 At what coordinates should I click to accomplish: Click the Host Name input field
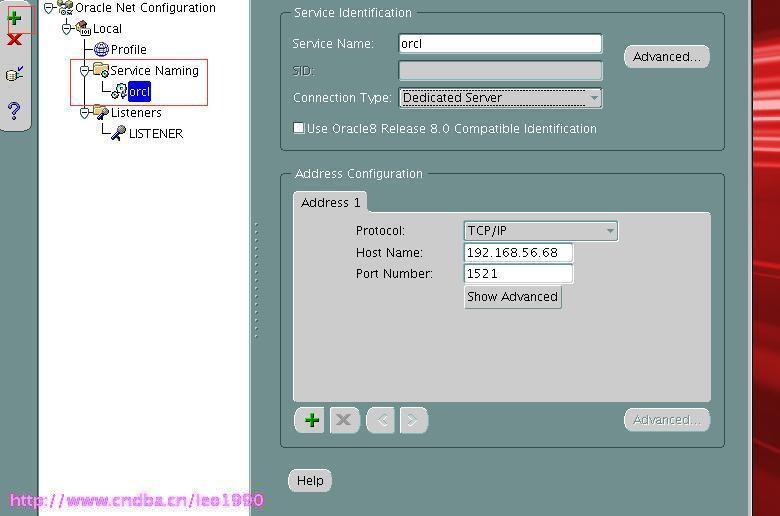[518, 252]
